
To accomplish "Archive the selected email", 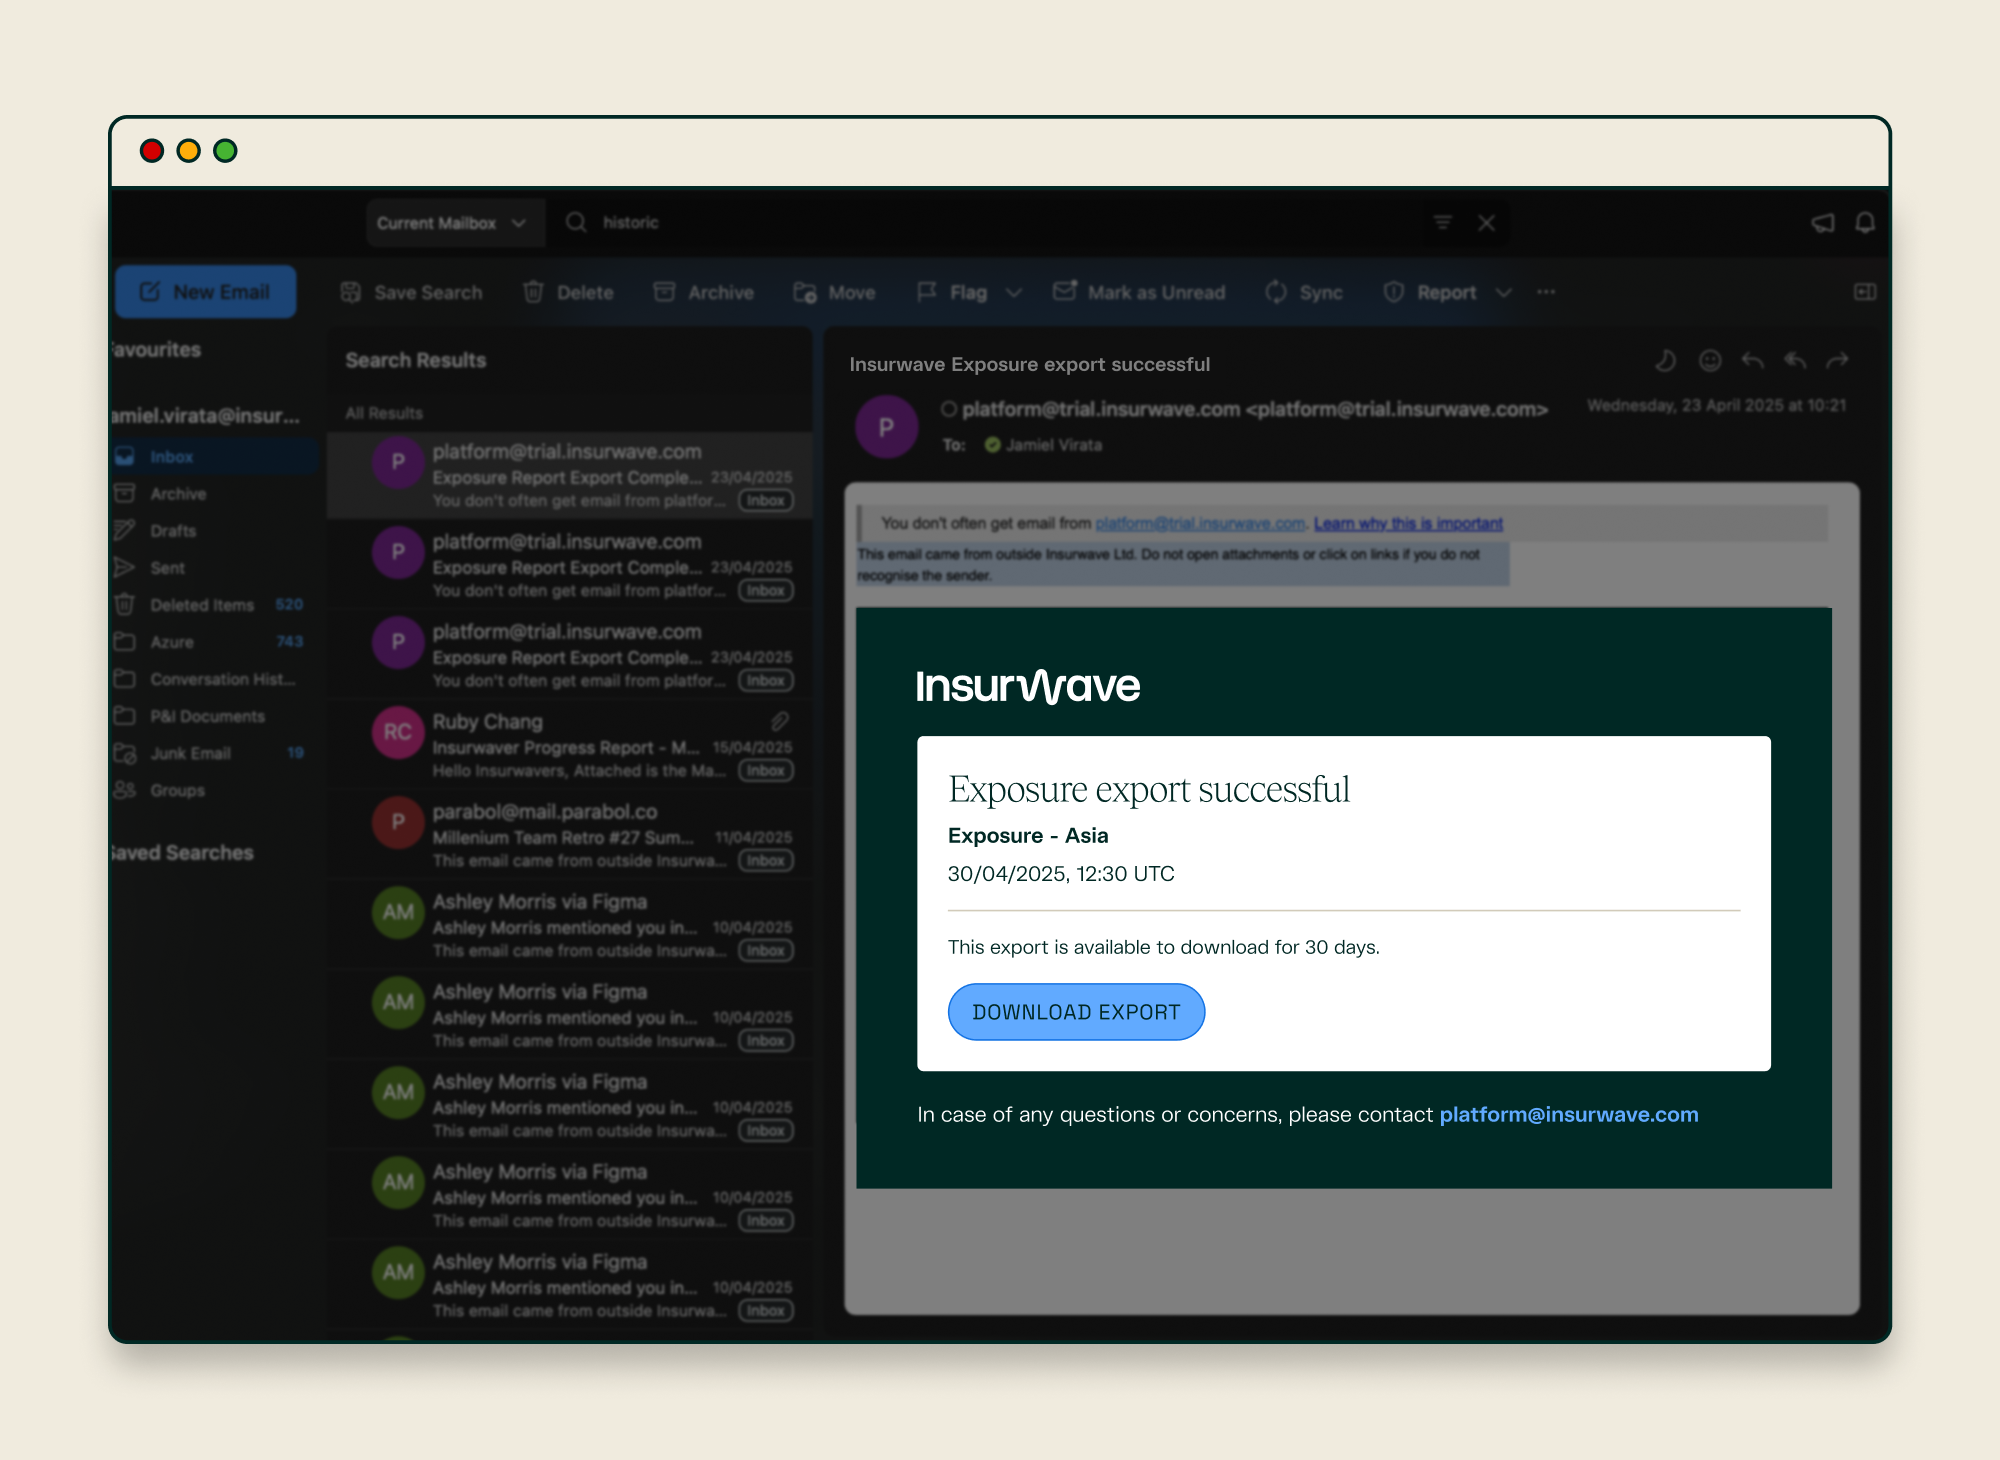I will (x=703, y=292).
